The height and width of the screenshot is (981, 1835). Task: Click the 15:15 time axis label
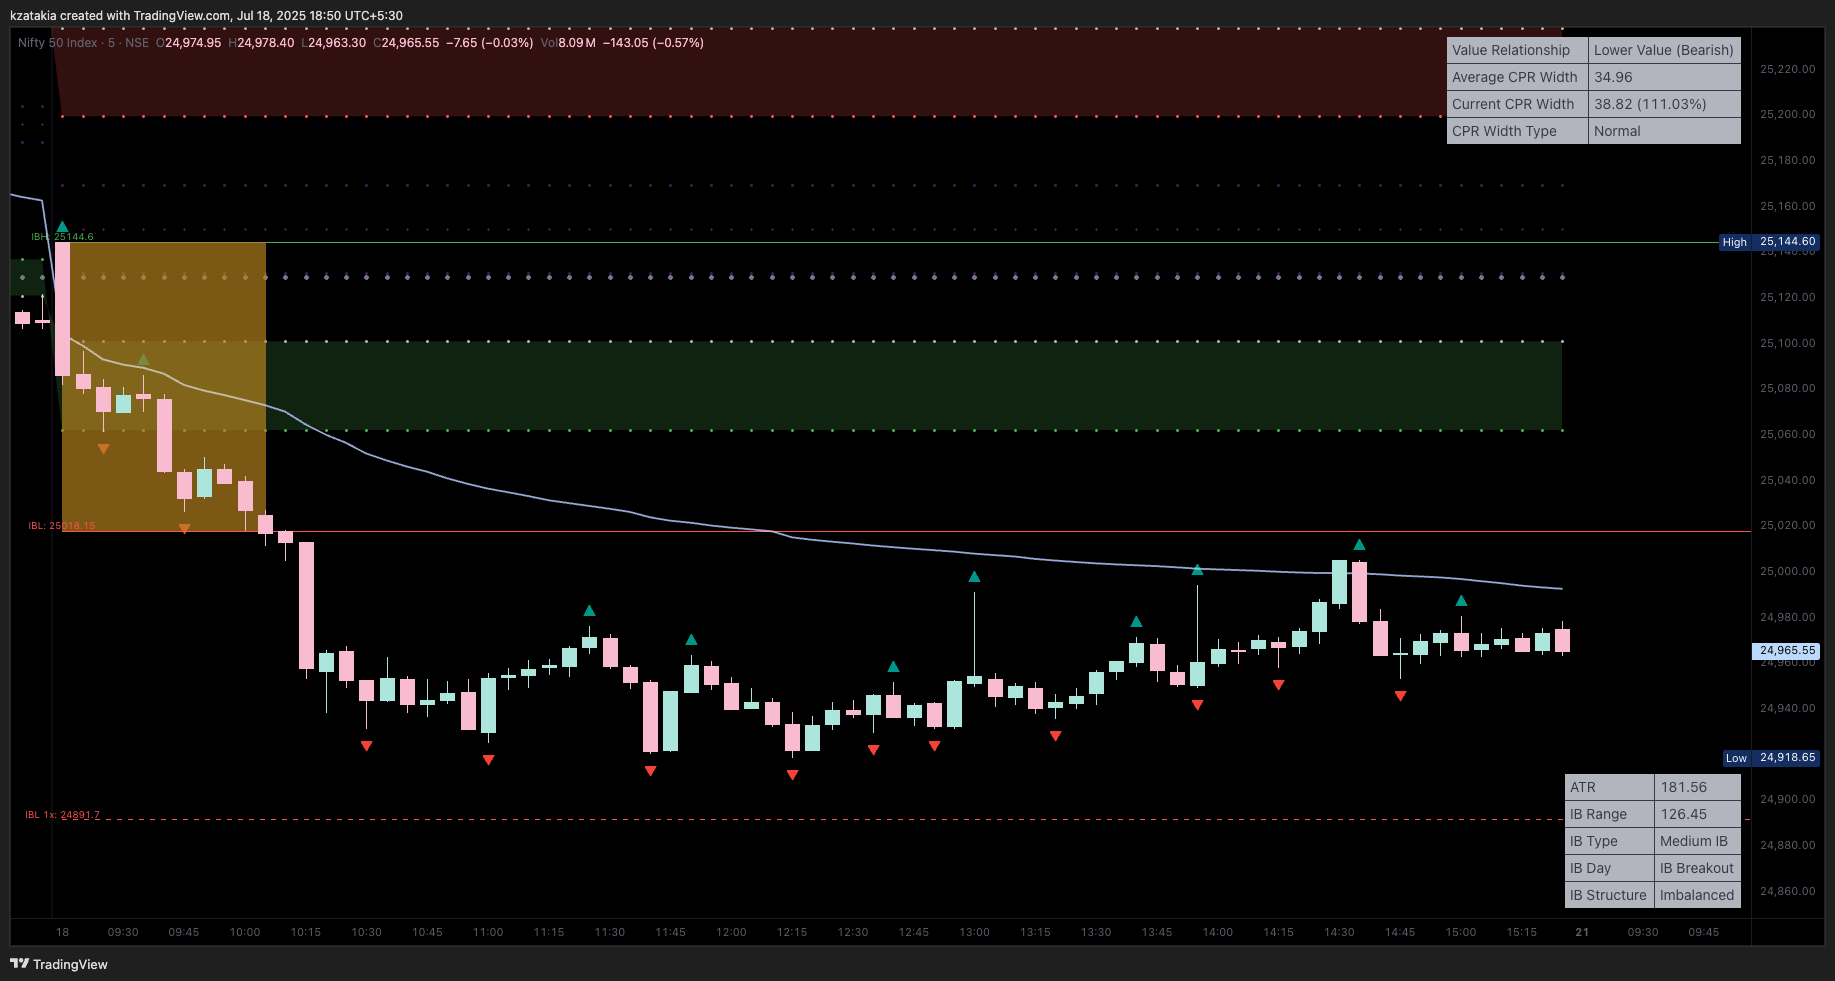[x=1522, y=932]
